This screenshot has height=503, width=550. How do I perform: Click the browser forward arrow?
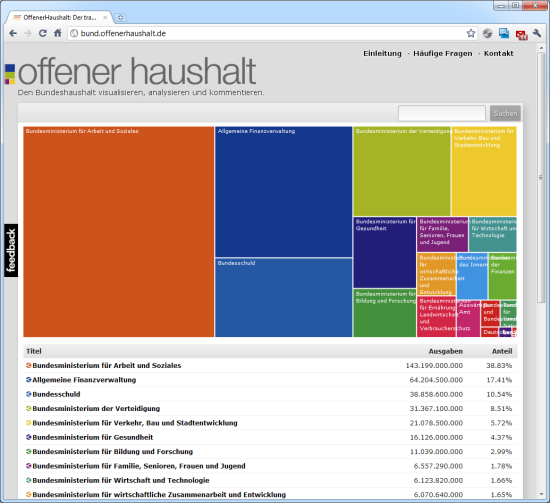pyautogui.click(x=28, y=33)
